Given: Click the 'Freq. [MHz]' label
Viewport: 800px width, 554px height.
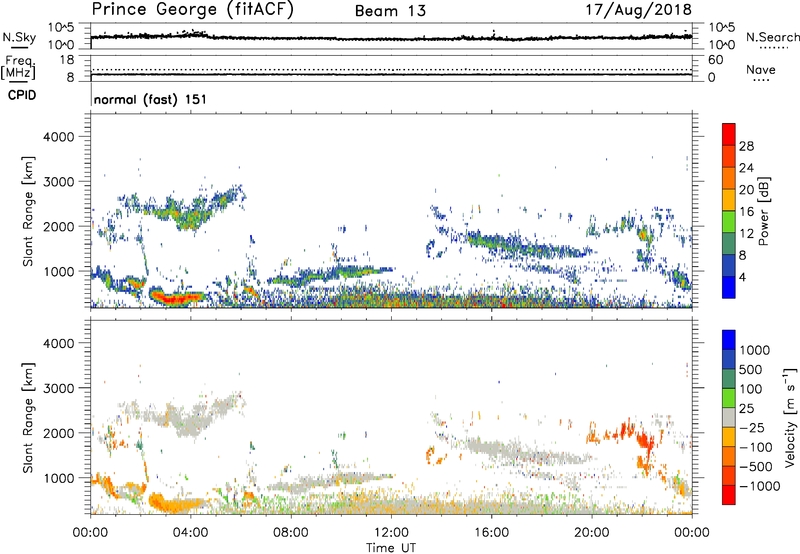Looking at the screenshot, I should pyautogui.click(x=18, y=68).
